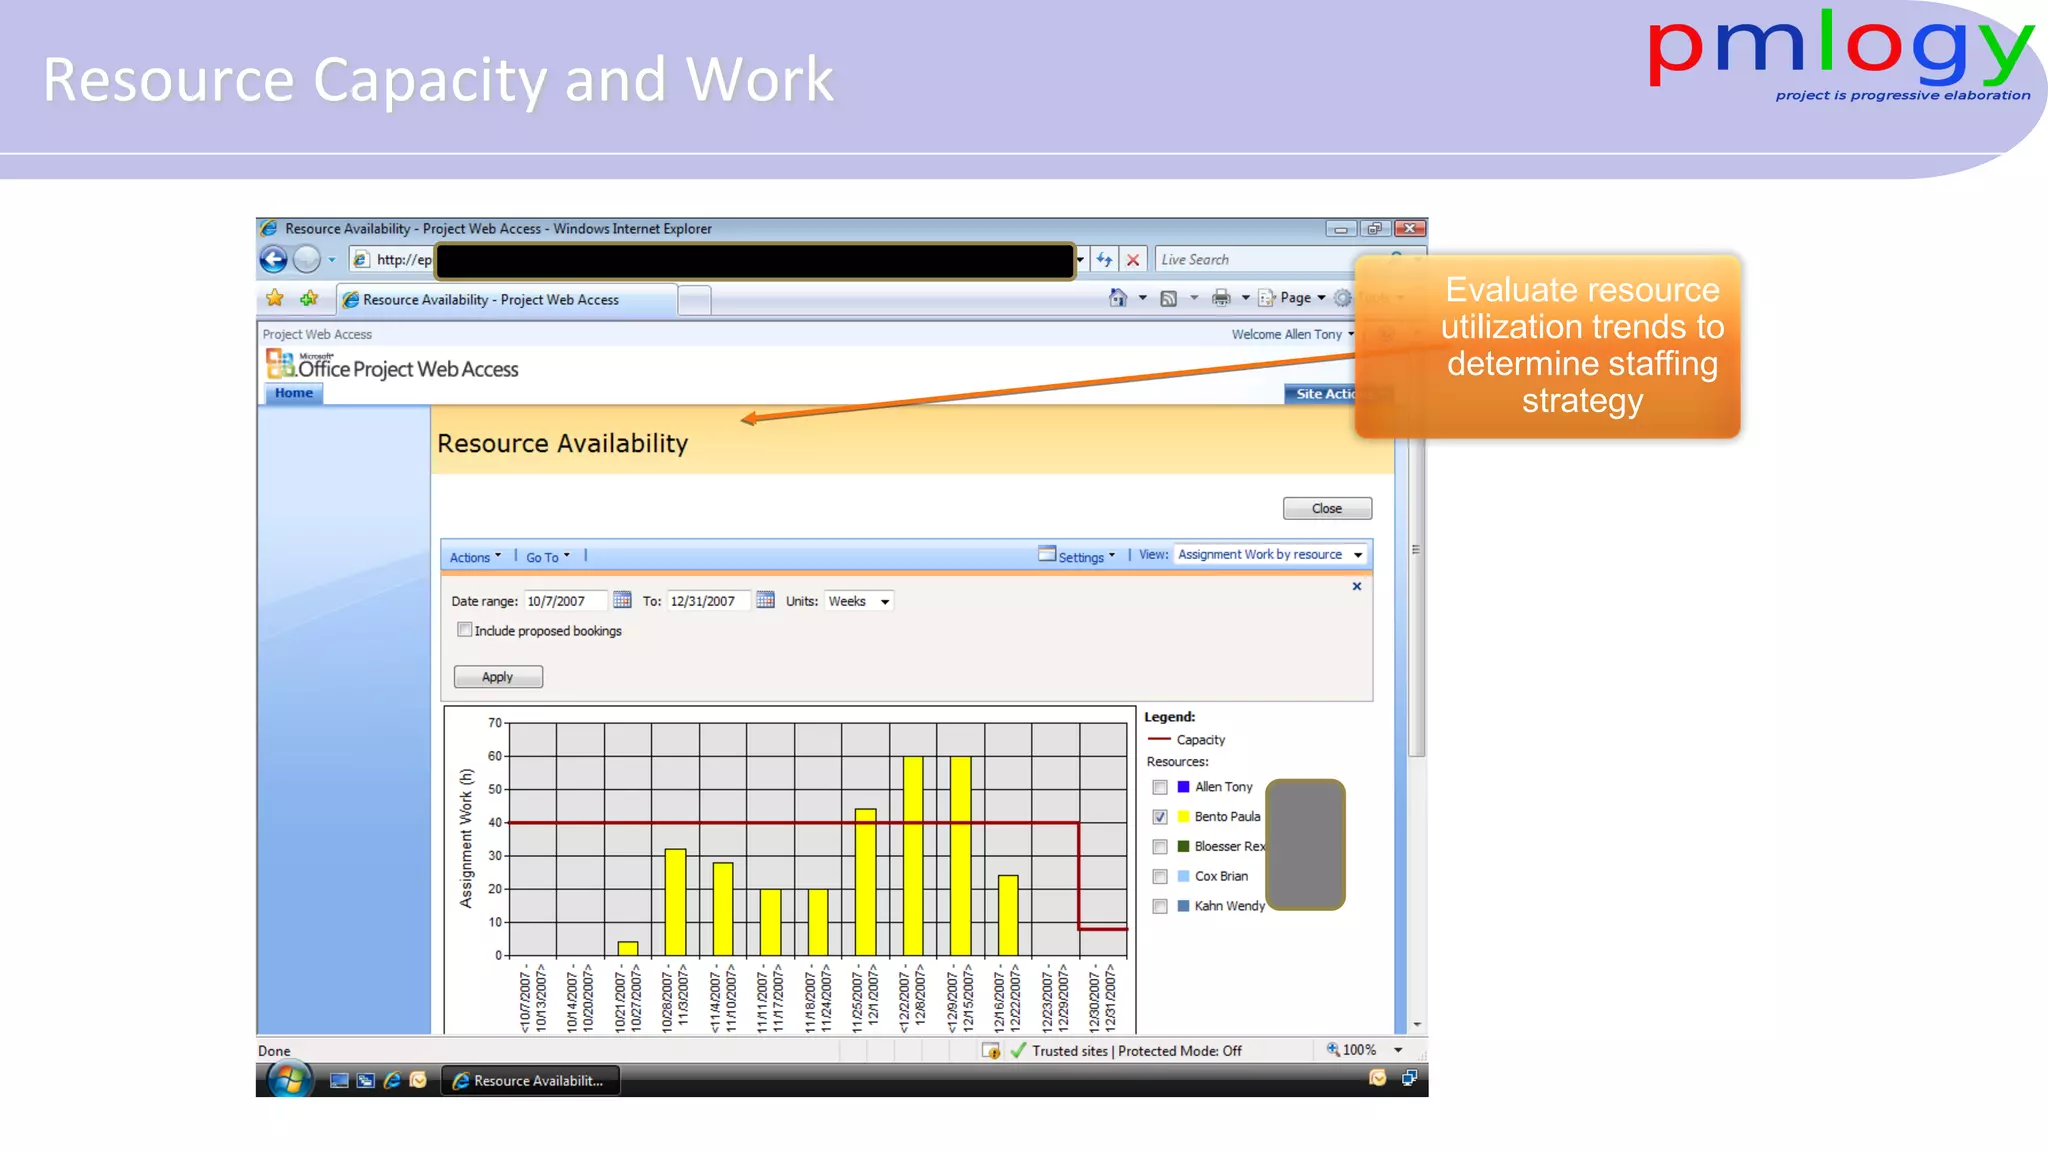Open the Settings menu
2048x1152 pixels.
1077,556
